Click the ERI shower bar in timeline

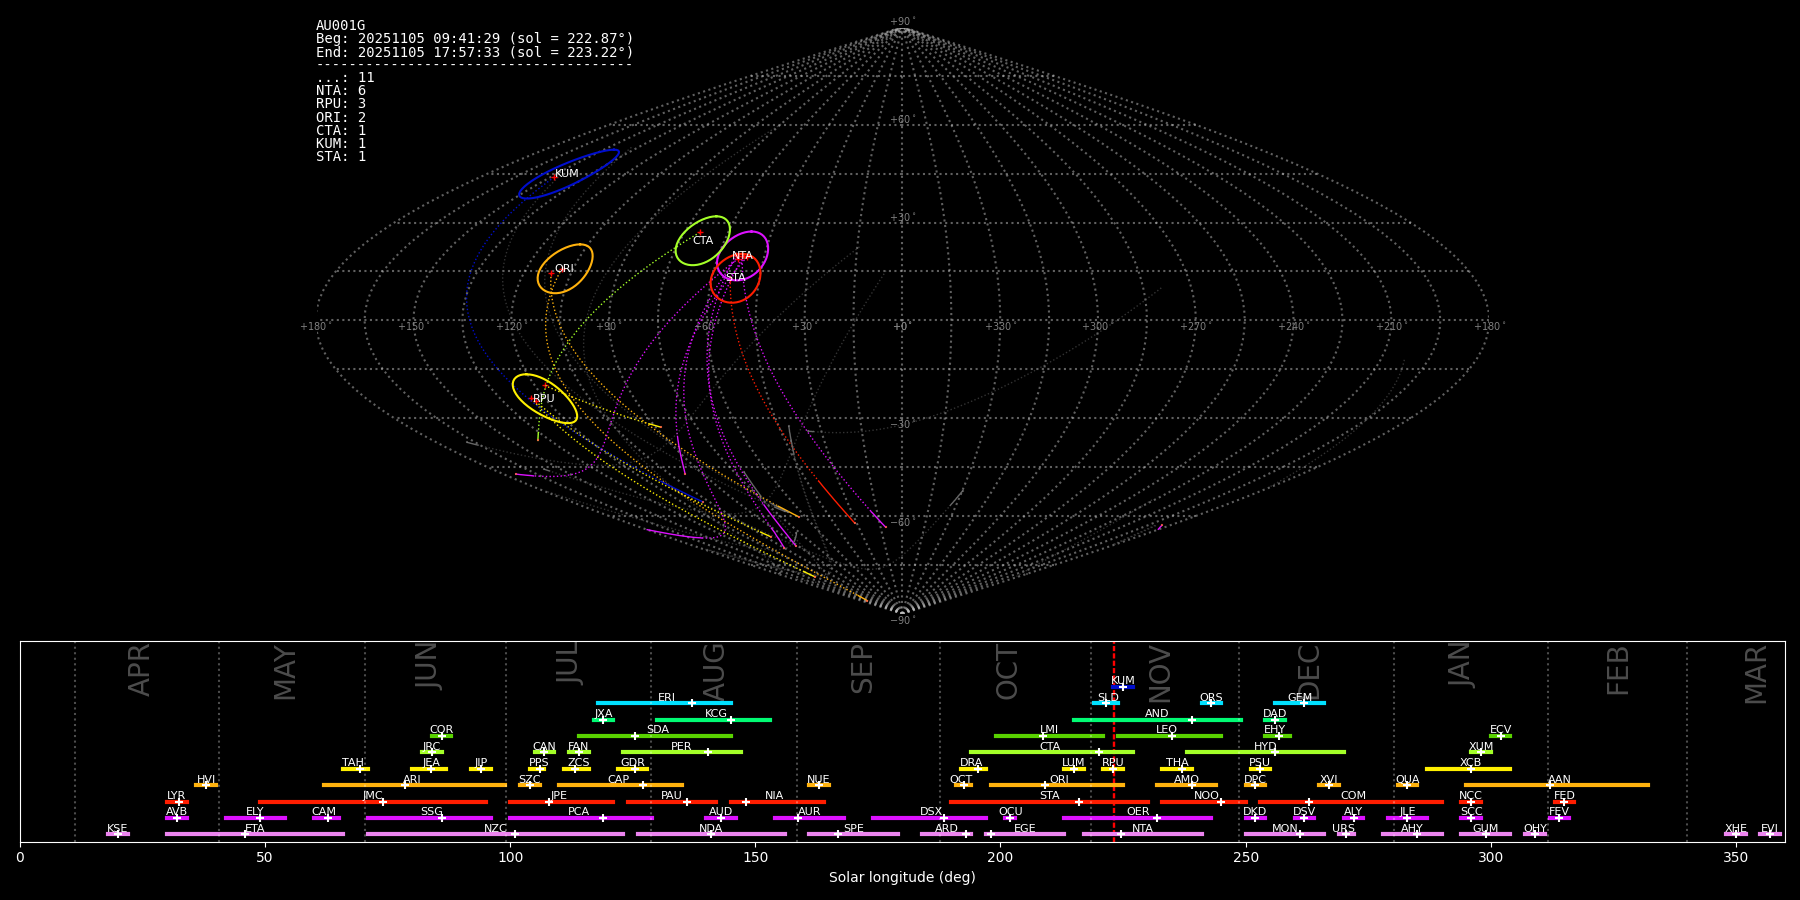664,703
